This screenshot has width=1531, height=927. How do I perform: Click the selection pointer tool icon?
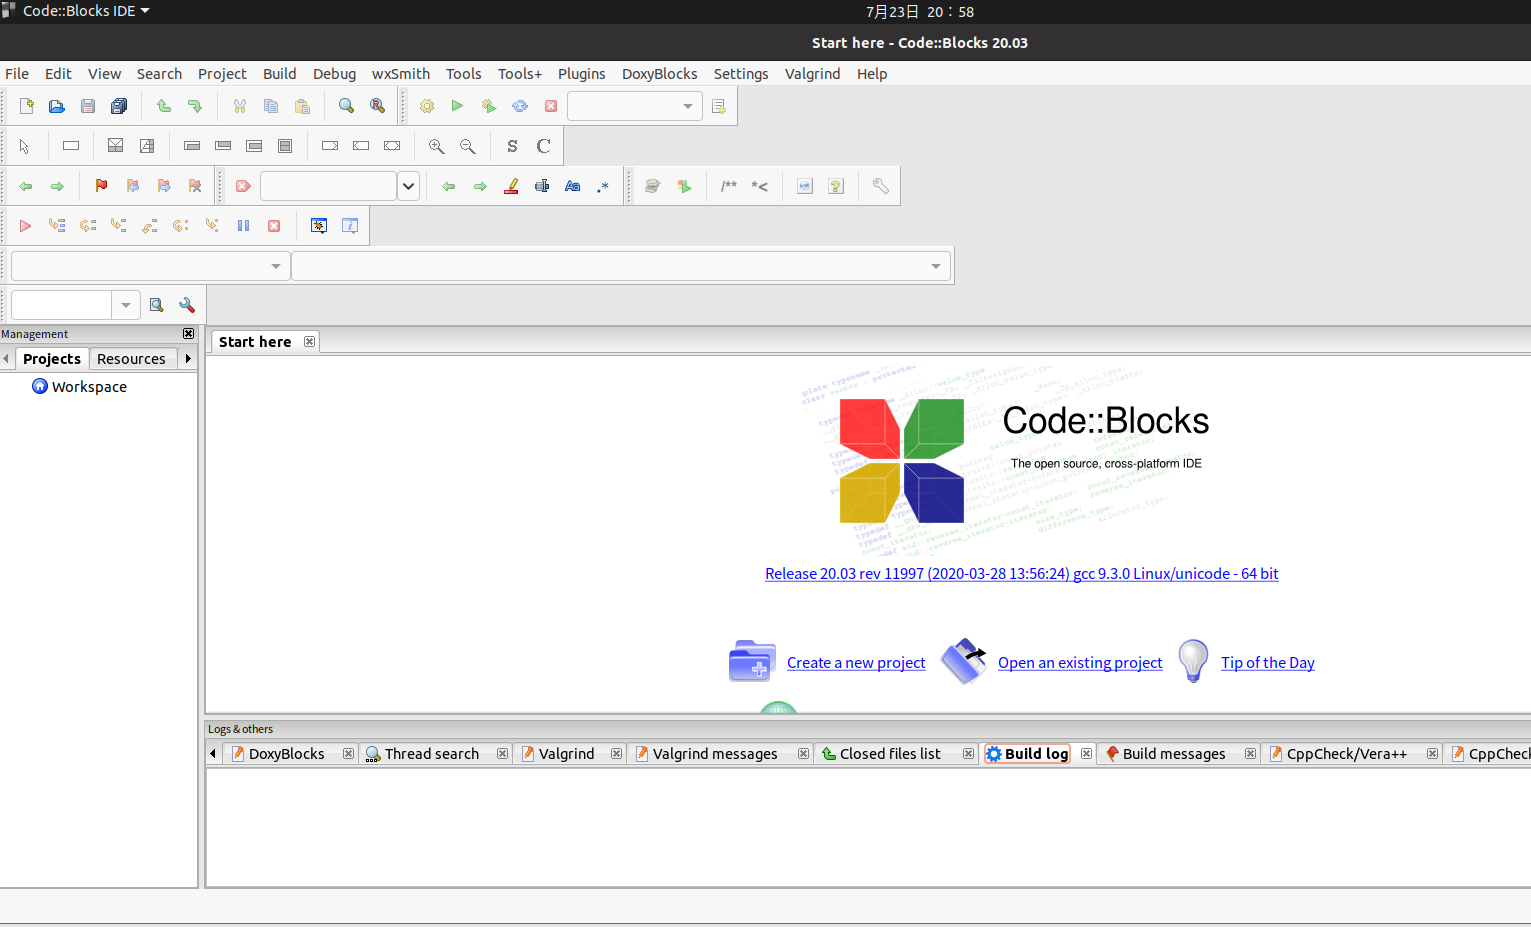pos(25,146)
